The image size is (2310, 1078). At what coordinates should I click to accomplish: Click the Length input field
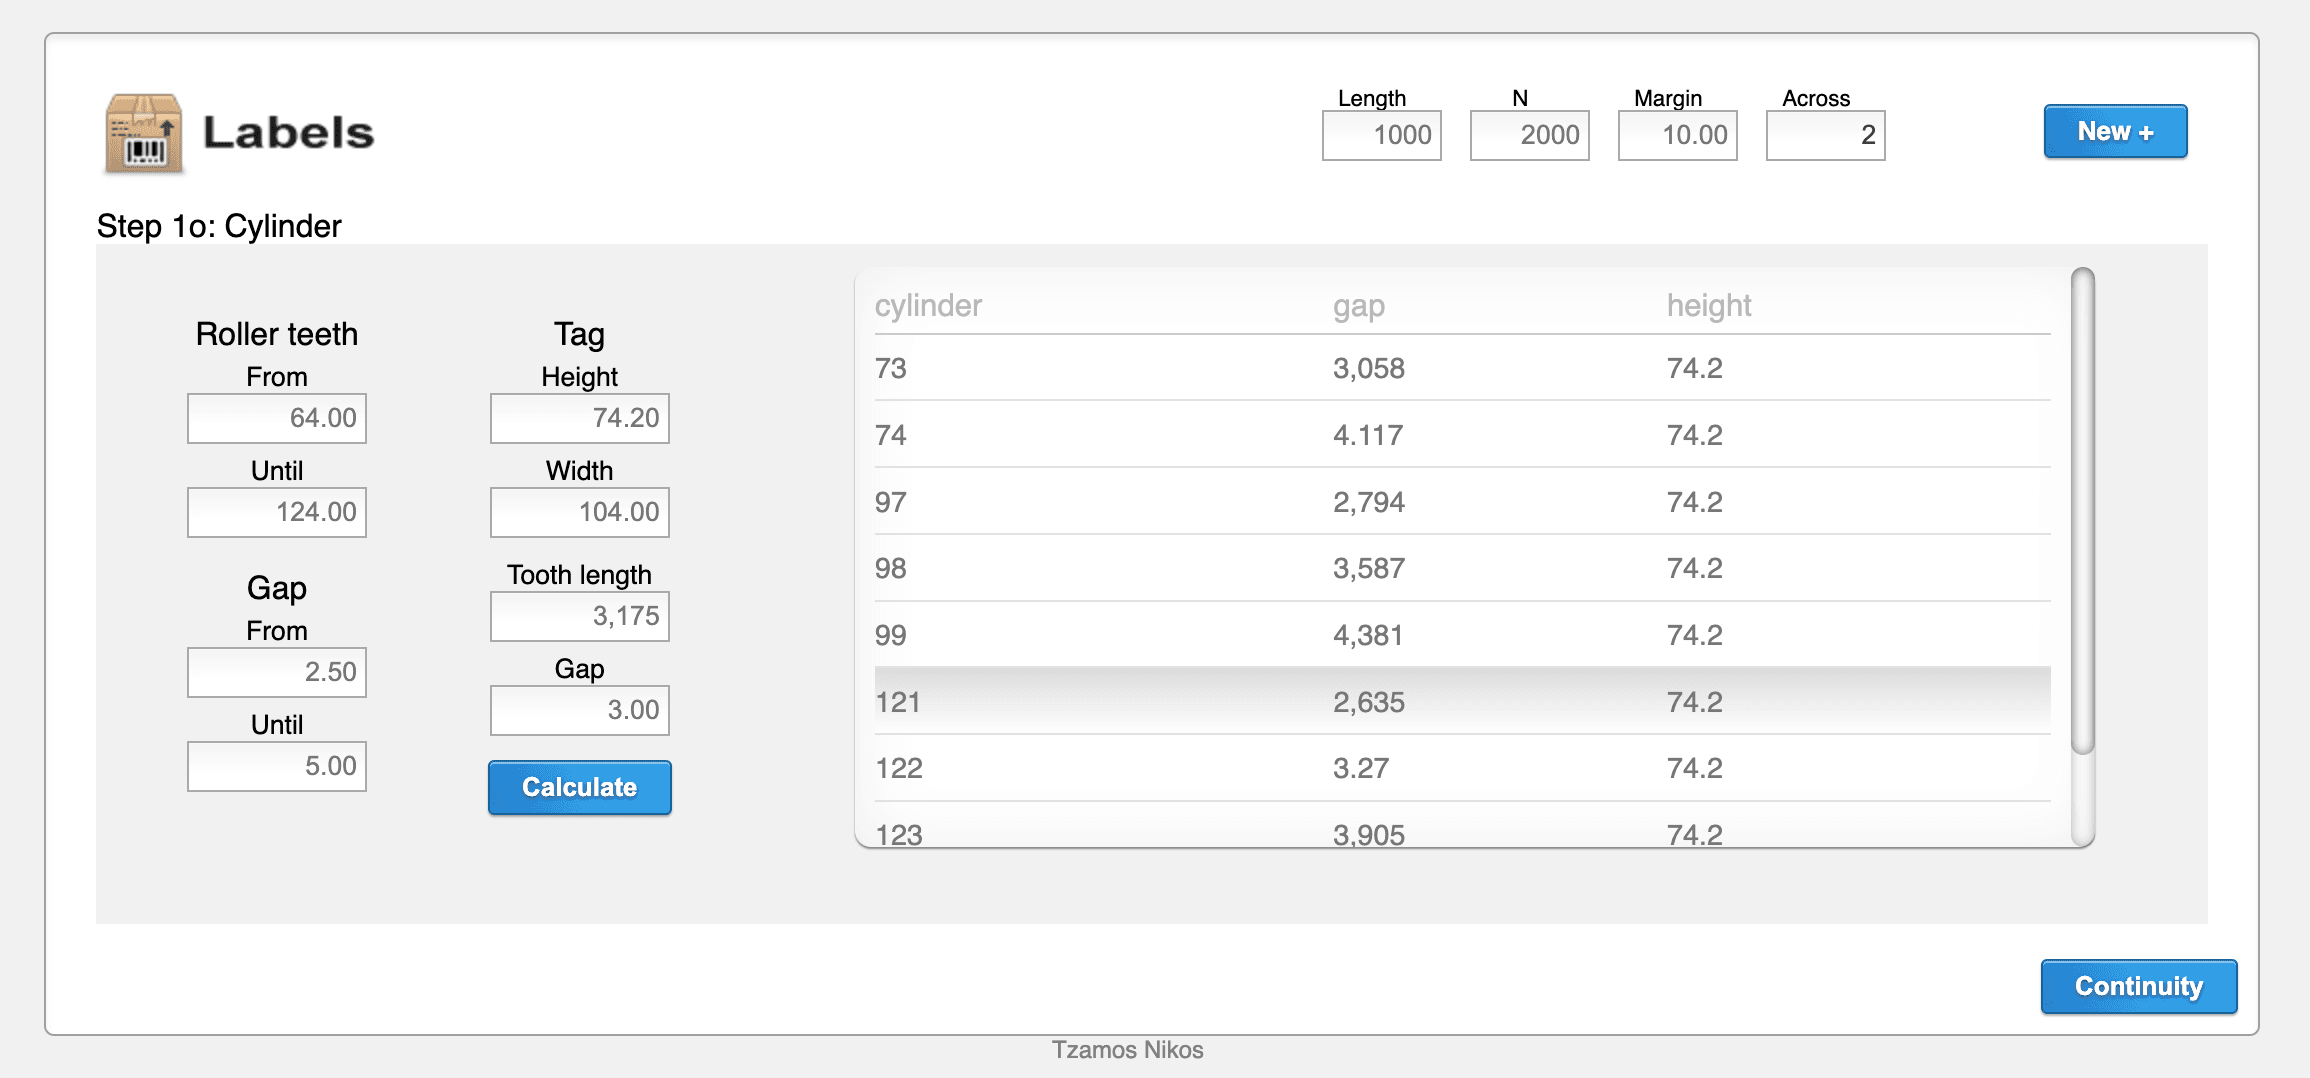tap(1381, 135)
